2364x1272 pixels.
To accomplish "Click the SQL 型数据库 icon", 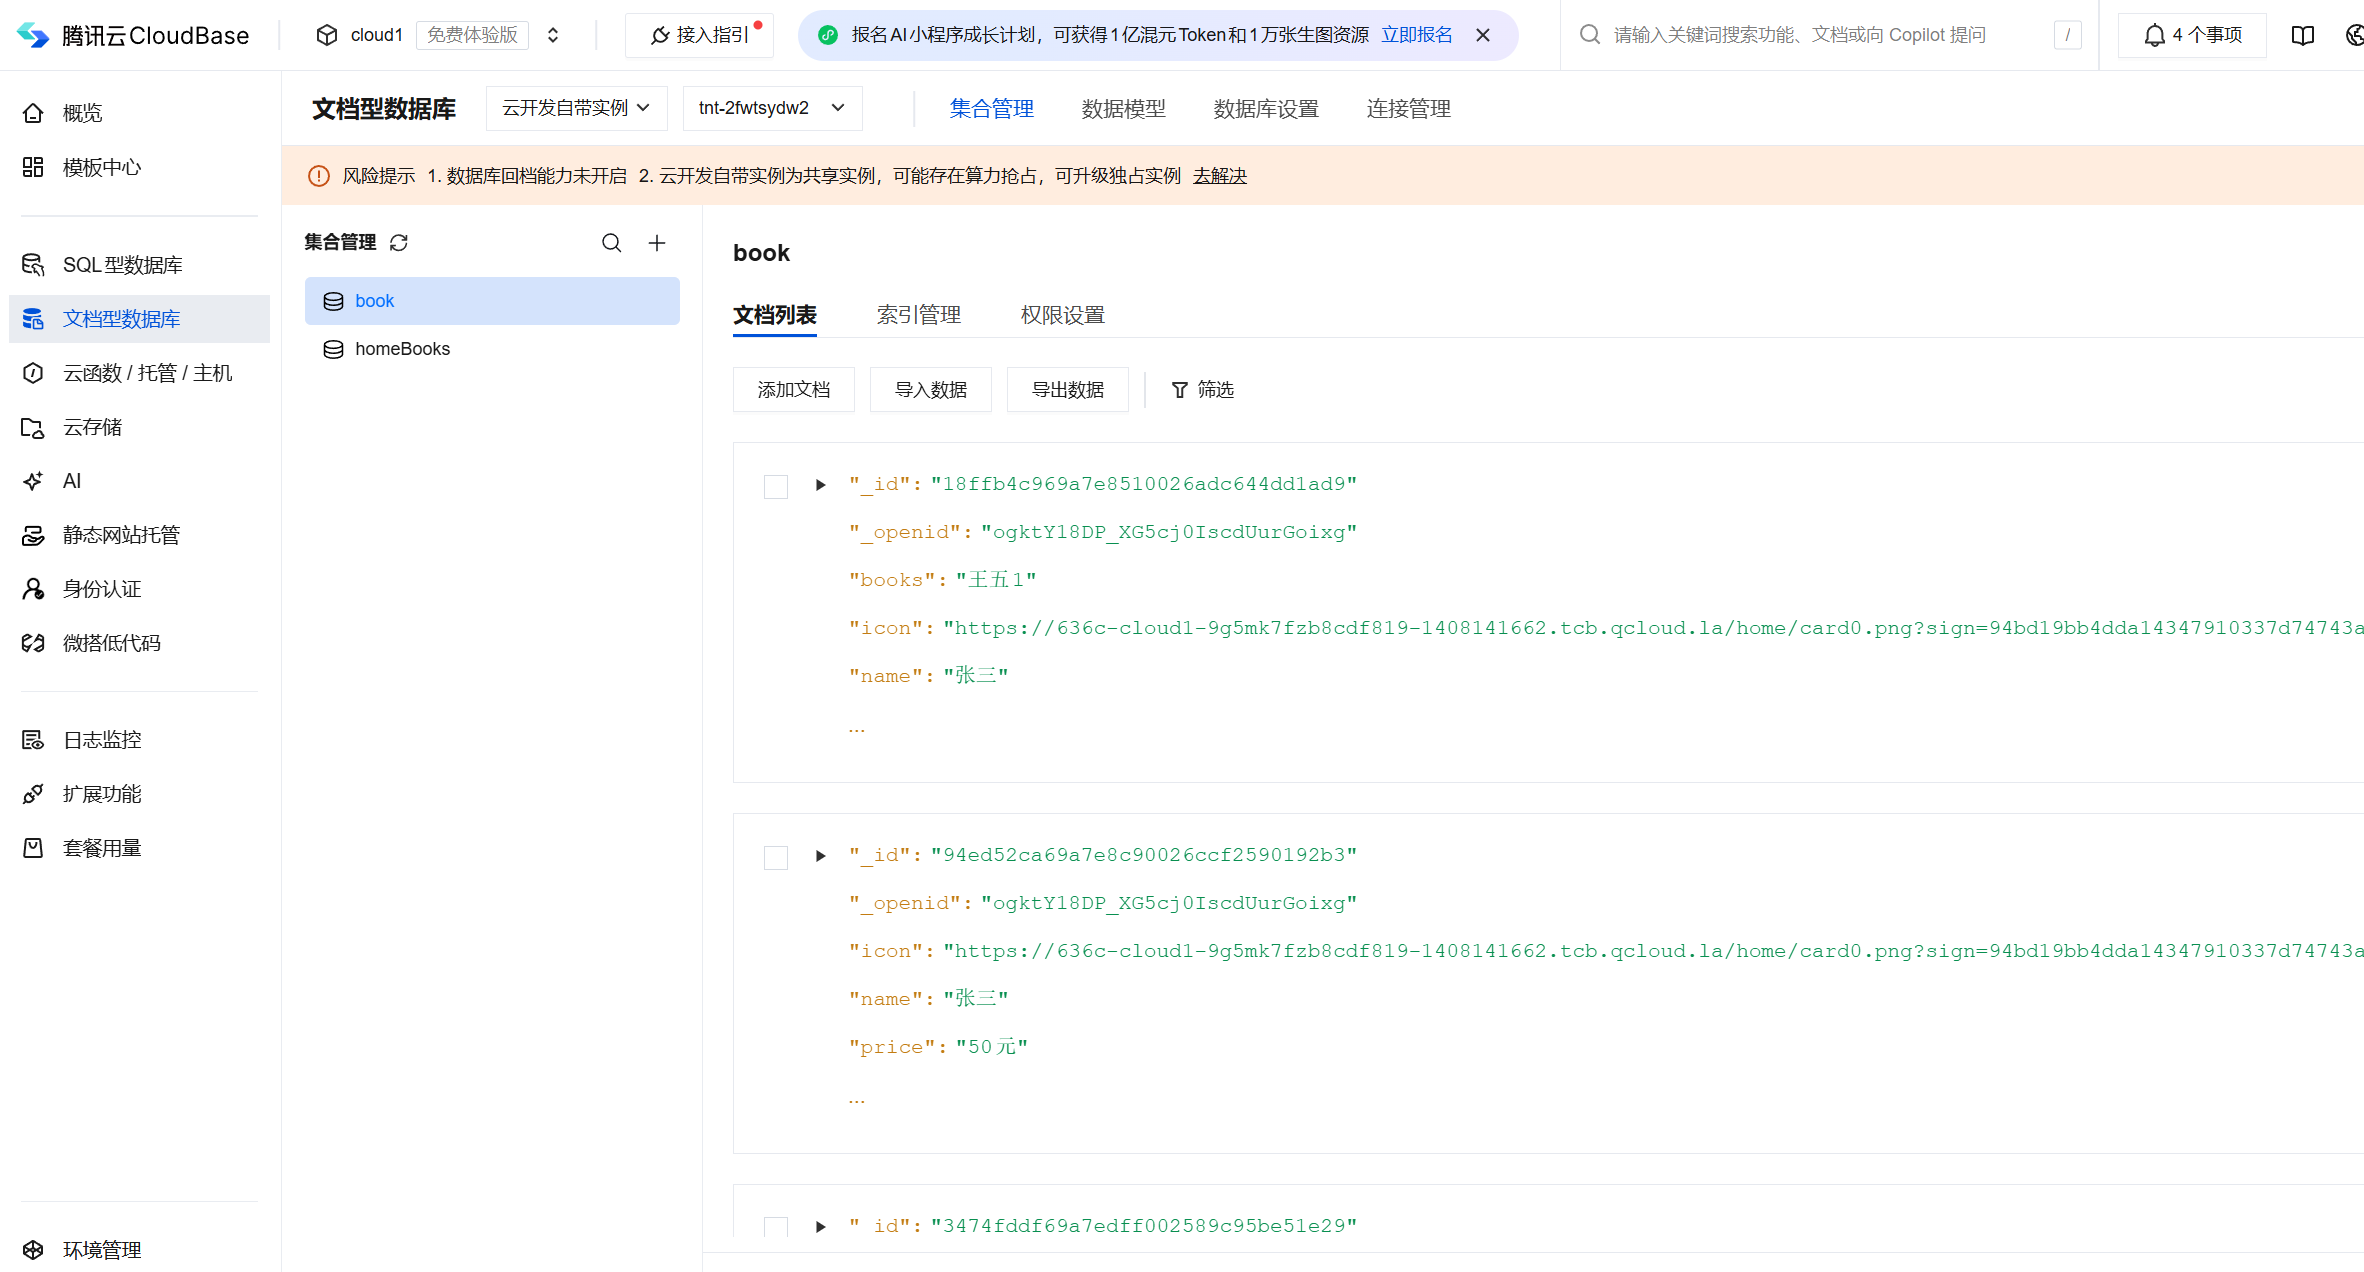I will (33, 265).
